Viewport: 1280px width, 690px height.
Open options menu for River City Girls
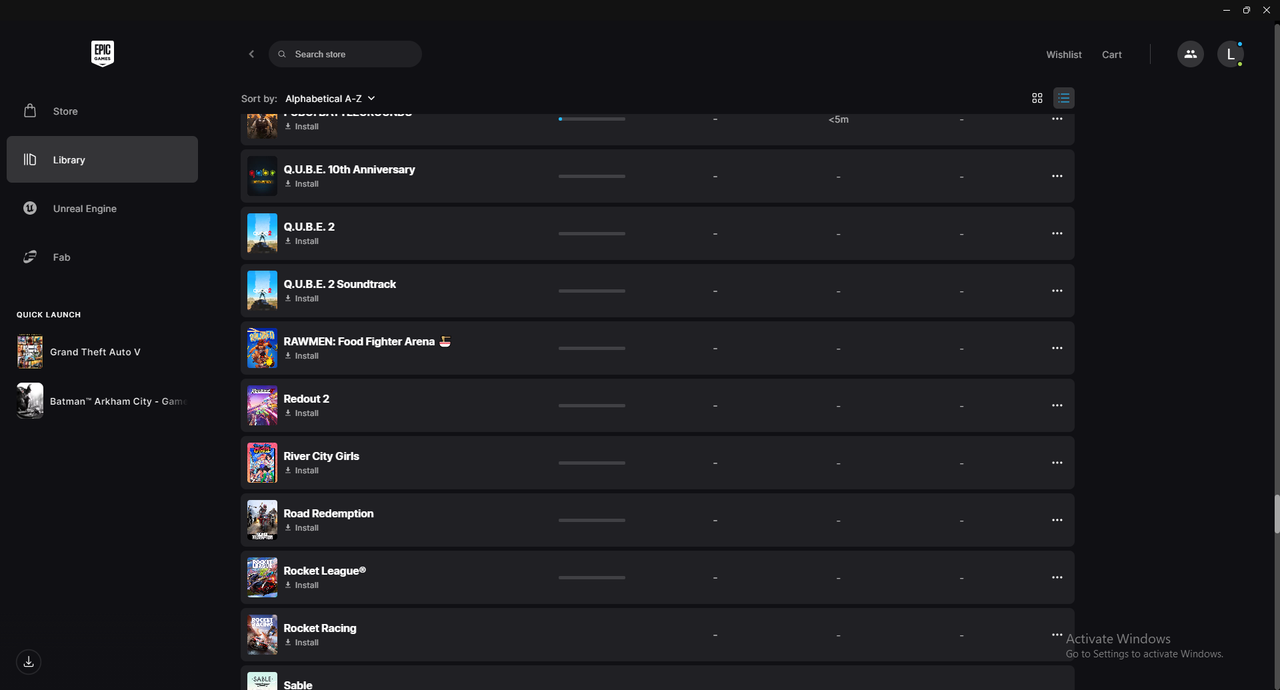1057,463
